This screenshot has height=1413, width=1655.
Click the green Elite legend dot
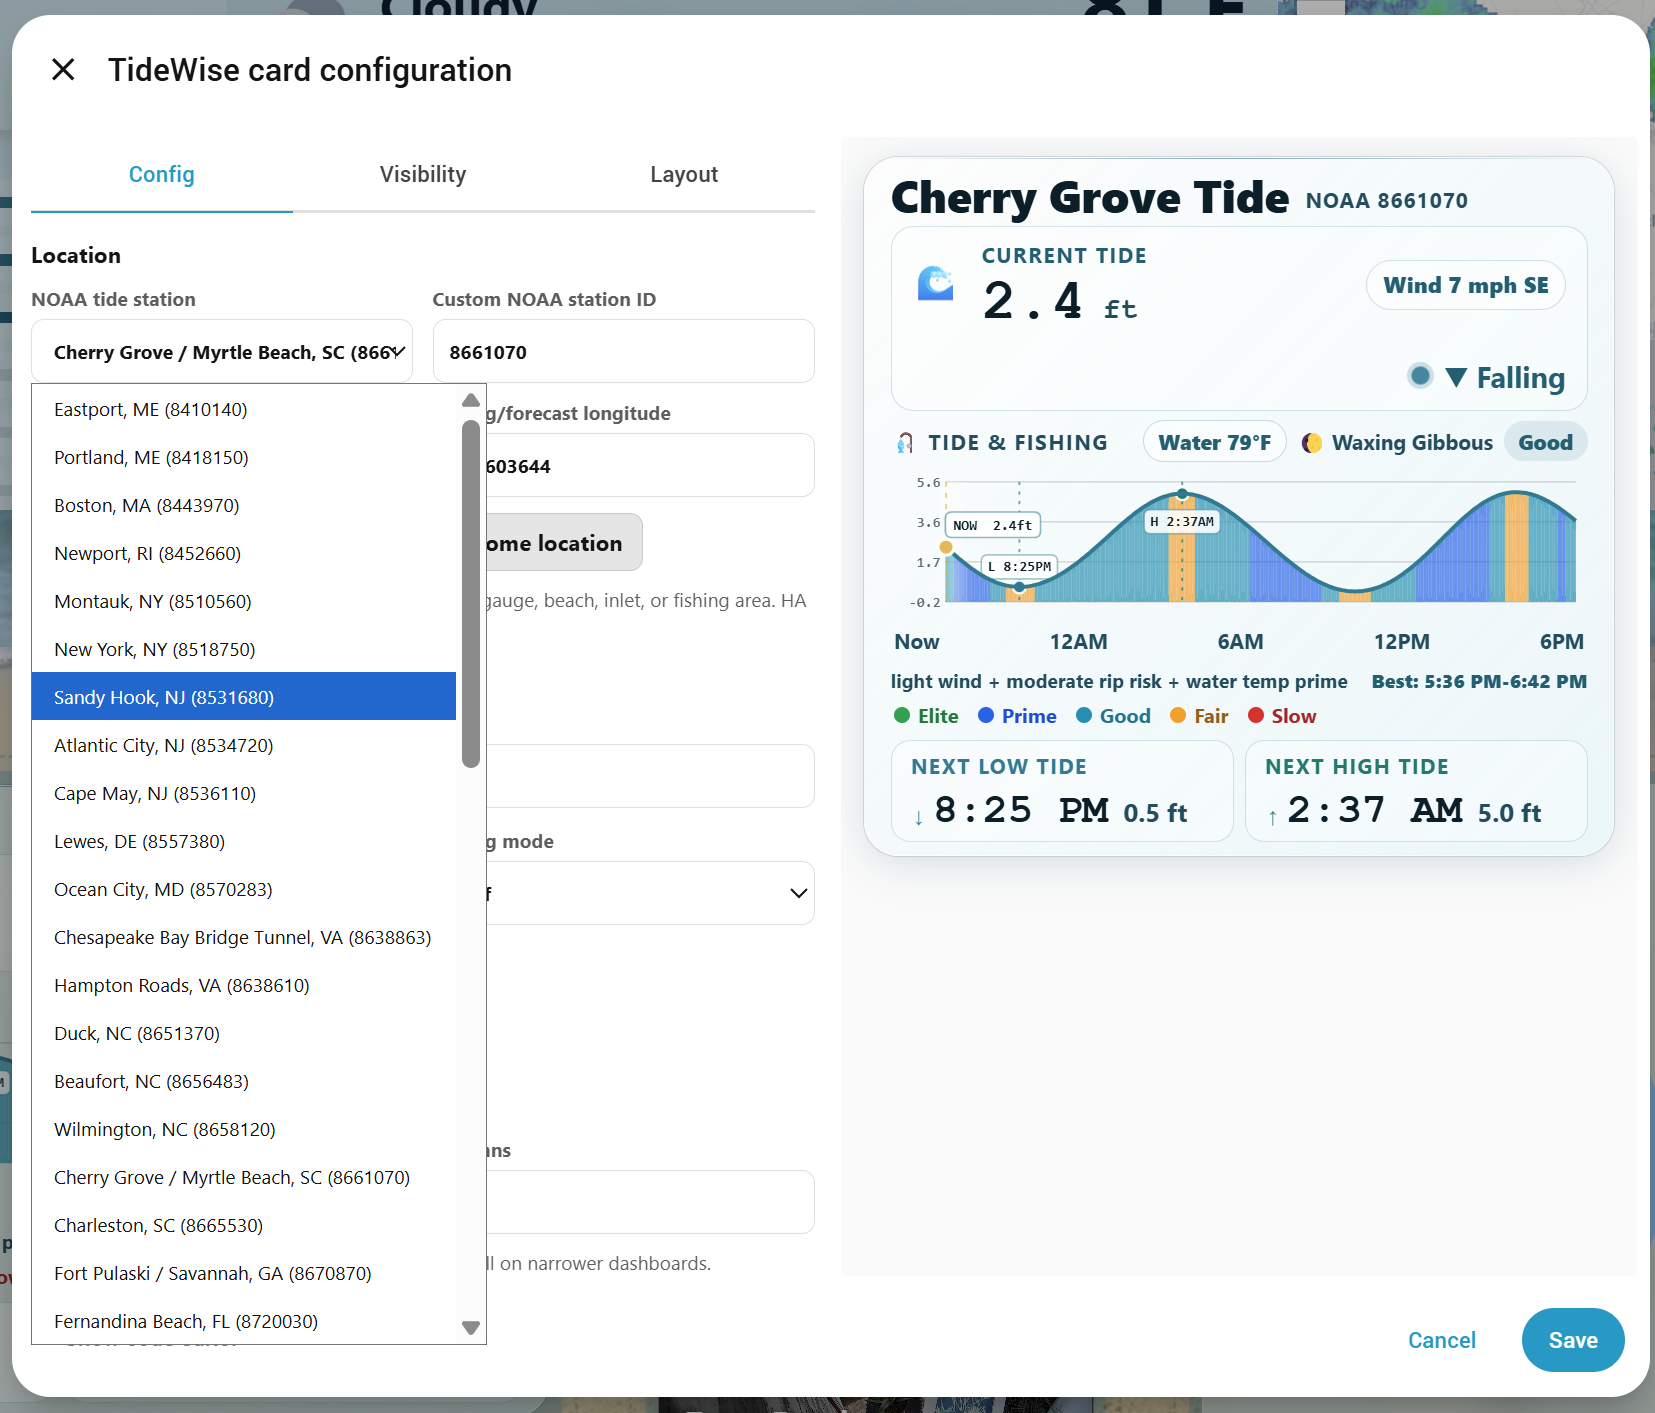point(902,715)
